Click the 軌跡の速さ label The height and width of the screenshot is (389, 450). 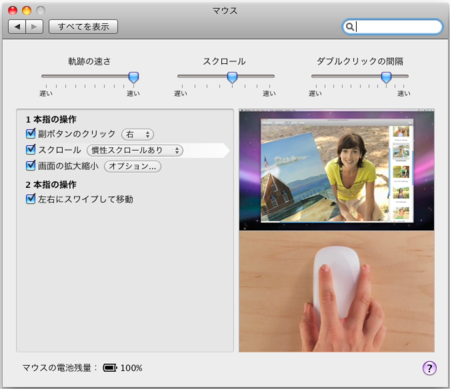89,61
